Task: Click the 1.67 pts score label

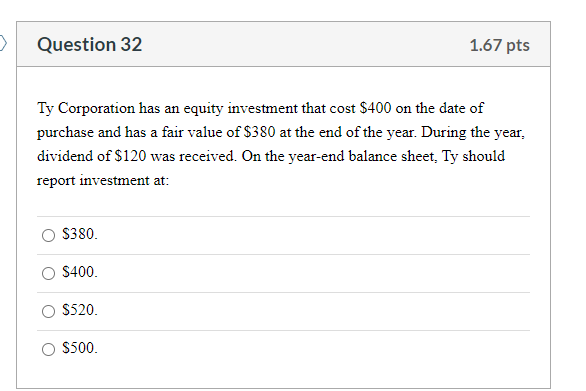Action: [x=499, y=45]
